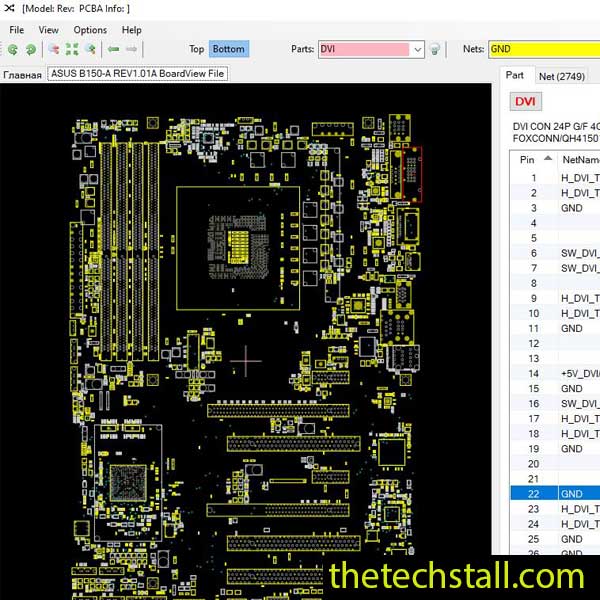Screen dimensions: 600x600
Task: Click the NetName column header
Action: click(x=580, y=159)
